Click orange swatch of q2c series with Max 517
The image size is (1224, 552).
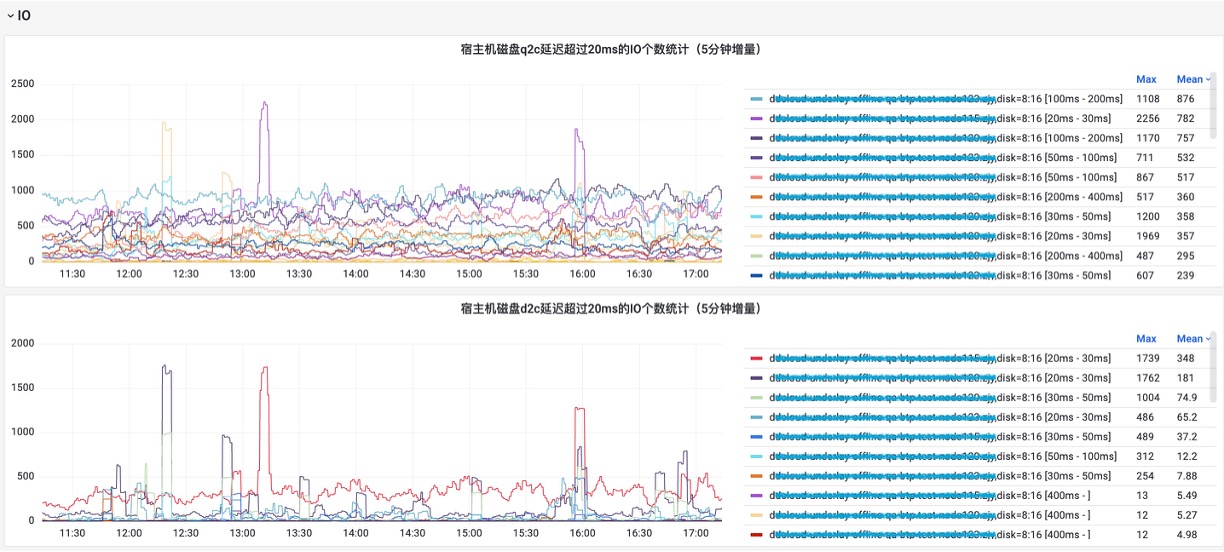coord(756,197)
